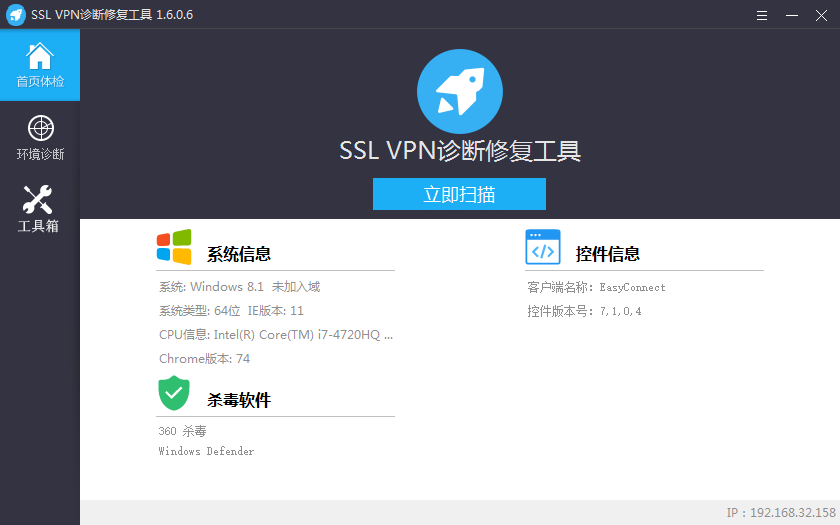Click the green shield antivirus icon
The width and height of the screenshot is (840, 525).
174,393
